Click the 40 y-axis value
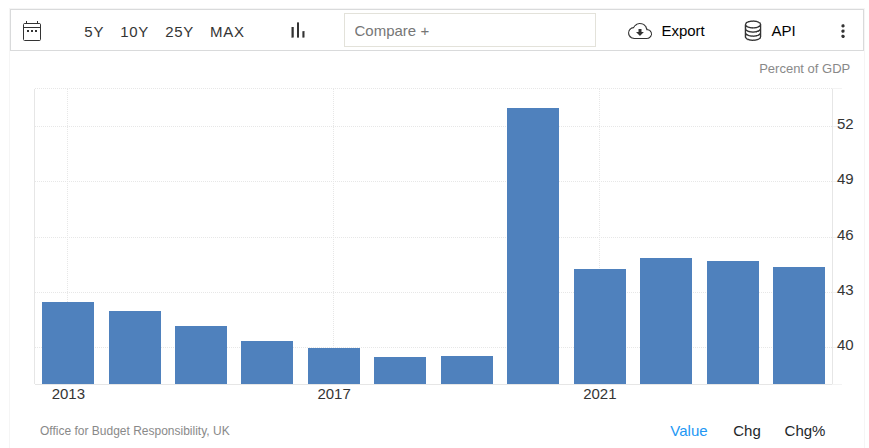The height and width of the screenshot is (448, 869). click(845, 345)
